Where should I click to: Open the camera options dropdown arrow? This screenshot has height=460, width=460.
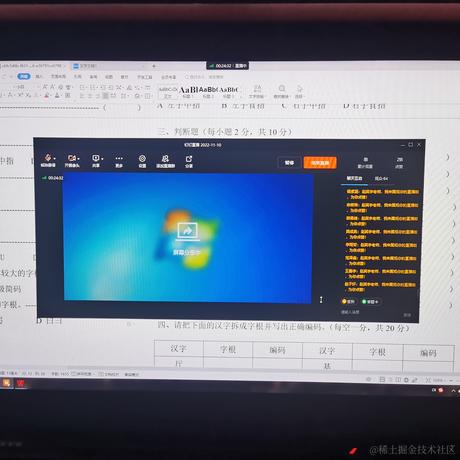[78, 159]
